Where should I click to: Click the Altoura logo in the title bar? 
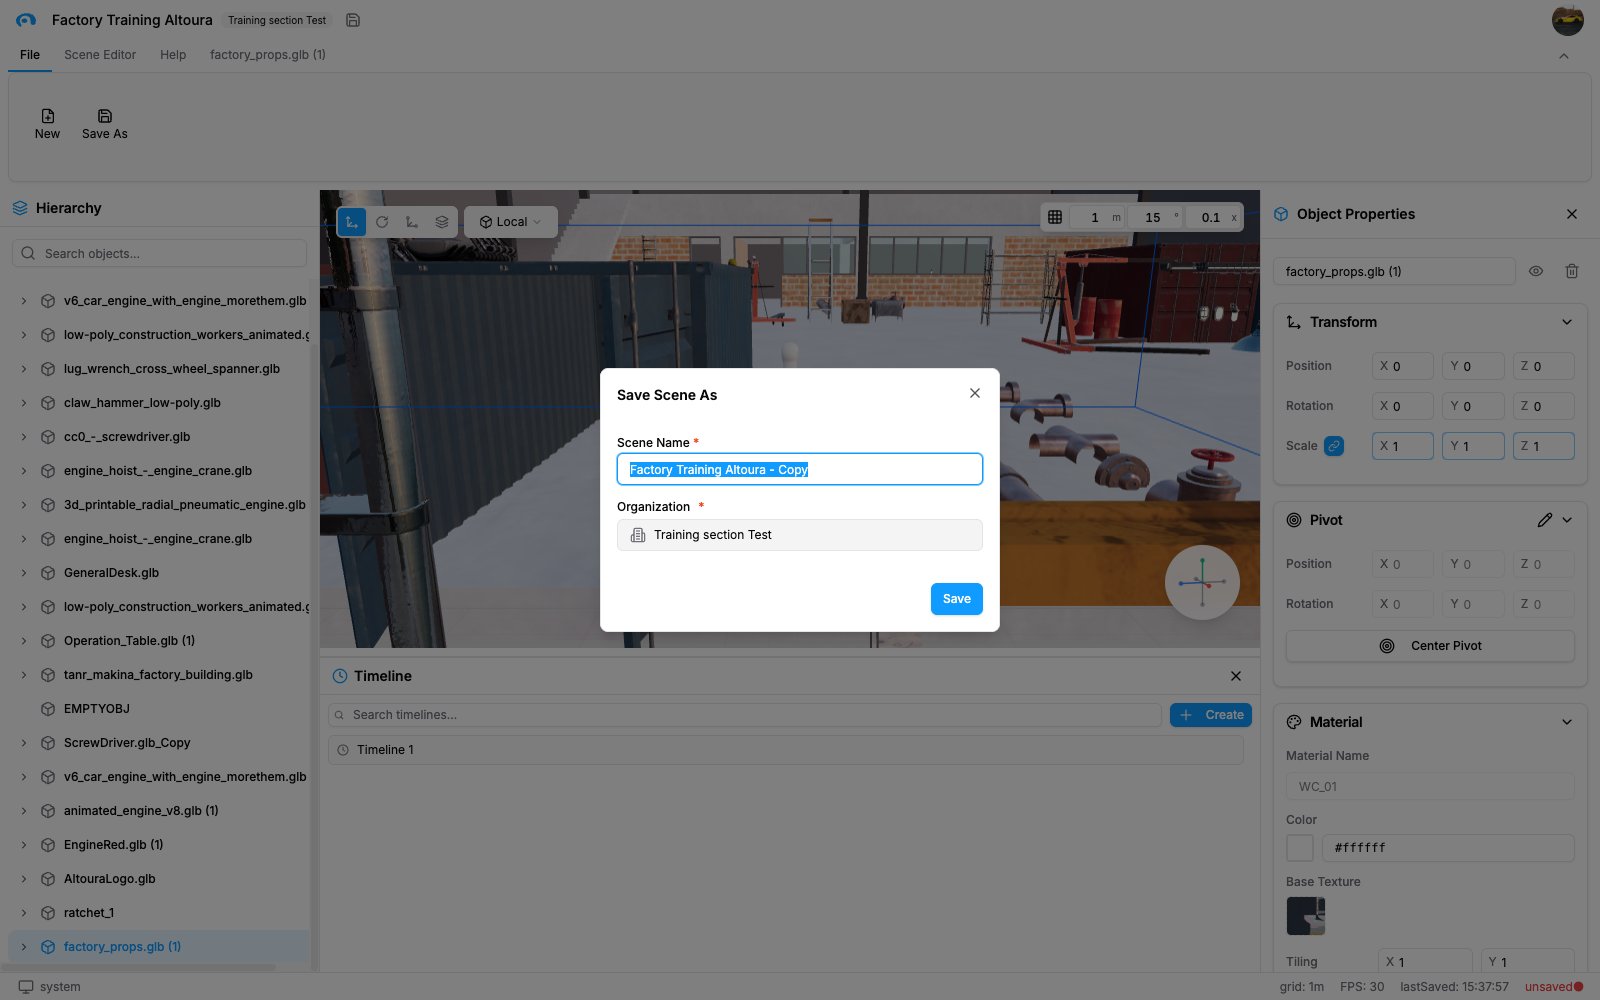coord(26,20)
